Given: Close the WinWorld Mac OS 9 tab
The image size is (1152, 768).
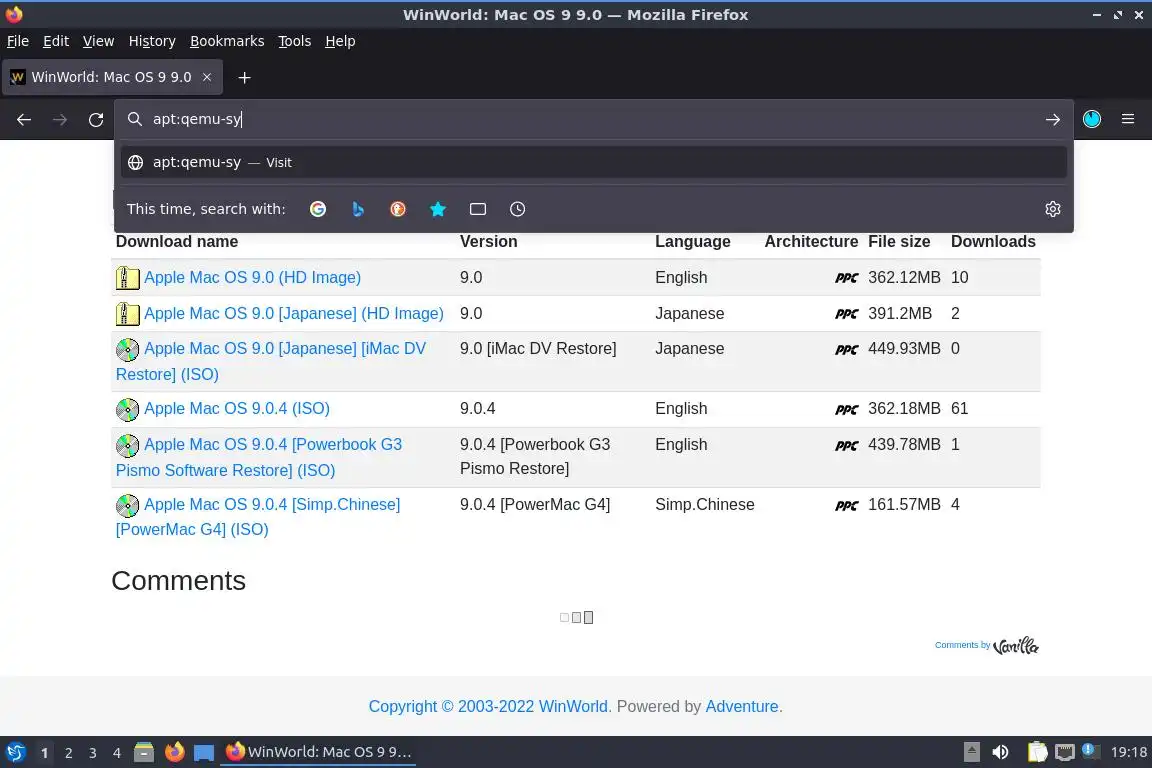Looking at the screenshot, I should click(x=207, y=77).
